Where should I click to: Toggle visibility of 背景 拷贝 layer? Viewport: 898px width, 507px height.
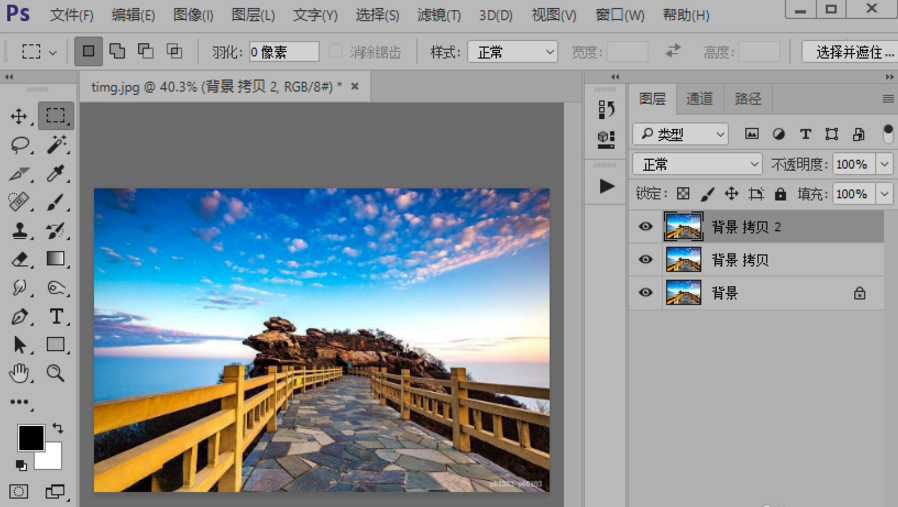[645, 260]
